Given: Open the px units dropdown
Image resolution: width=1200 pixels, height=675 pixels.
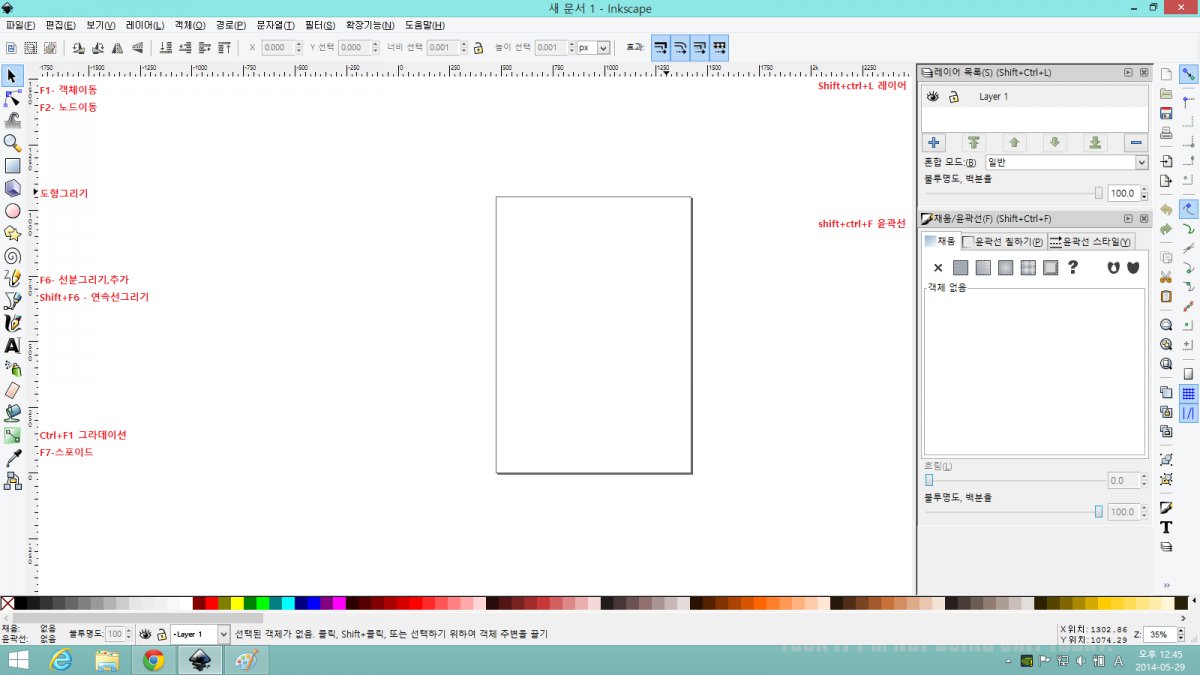Looking at the screenshot, I should (x=593, y=47).
